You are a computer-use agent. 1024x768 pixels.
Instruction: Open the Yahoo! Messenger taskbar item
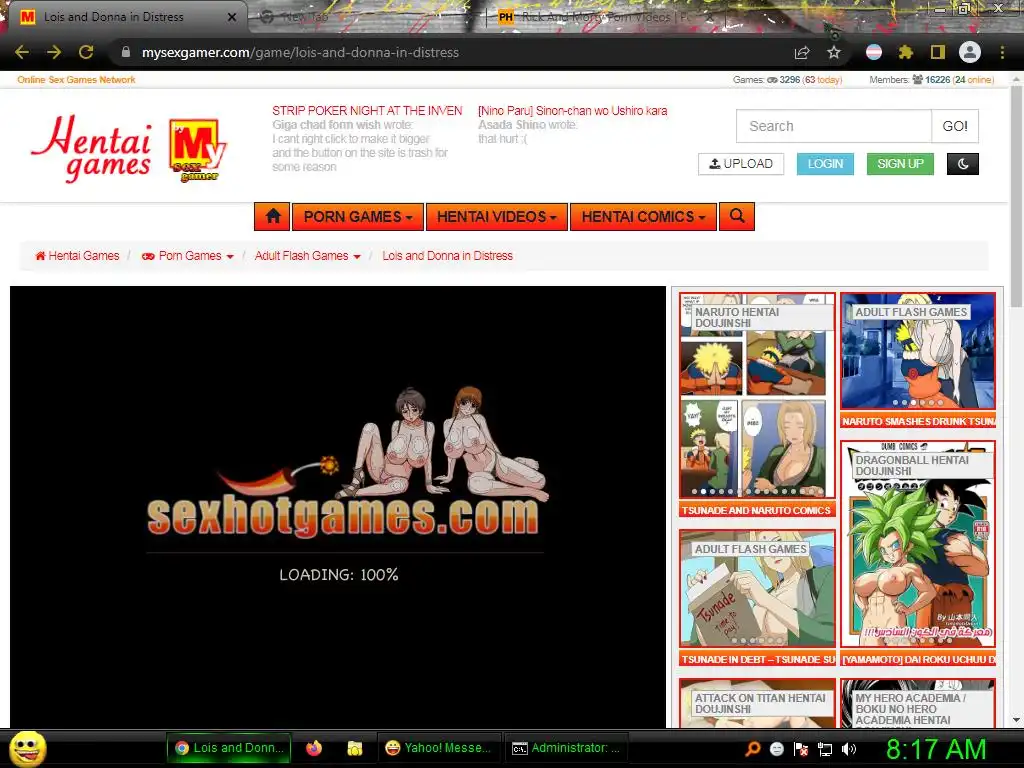(x=438, y=748)
